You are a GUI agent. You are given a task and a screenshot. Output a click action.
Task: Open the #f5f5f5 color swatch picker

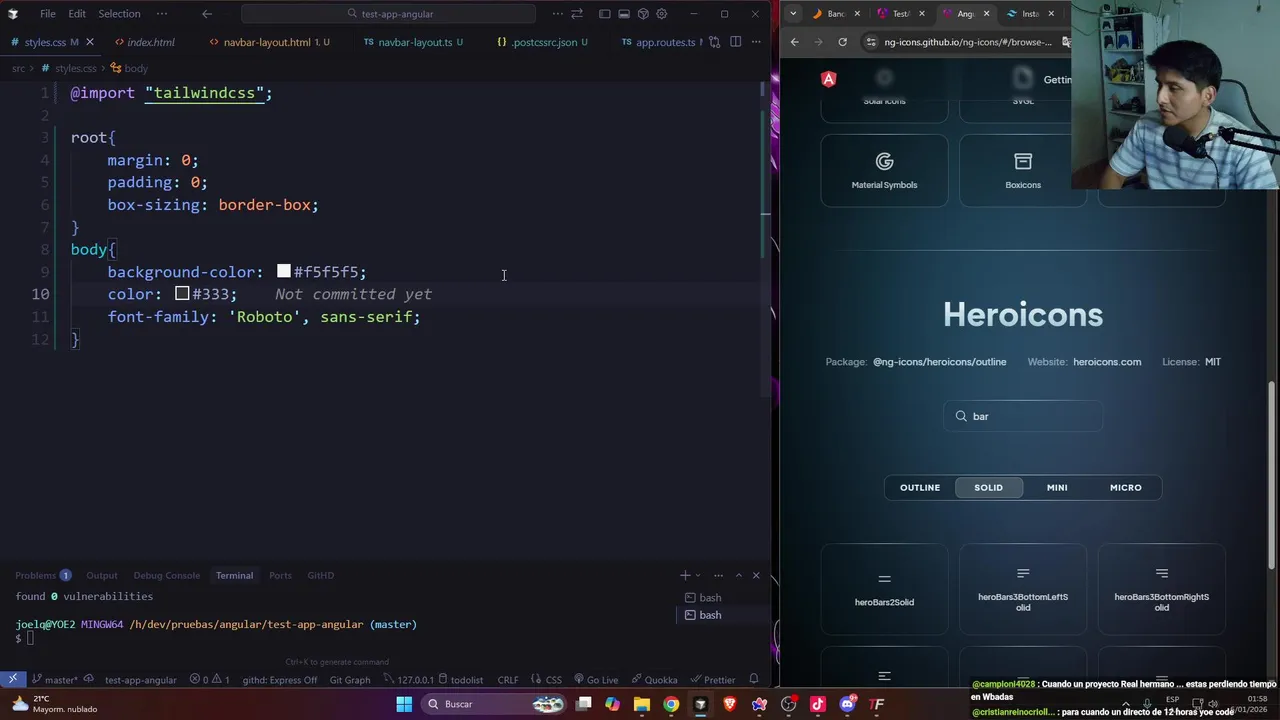point(284,271)
